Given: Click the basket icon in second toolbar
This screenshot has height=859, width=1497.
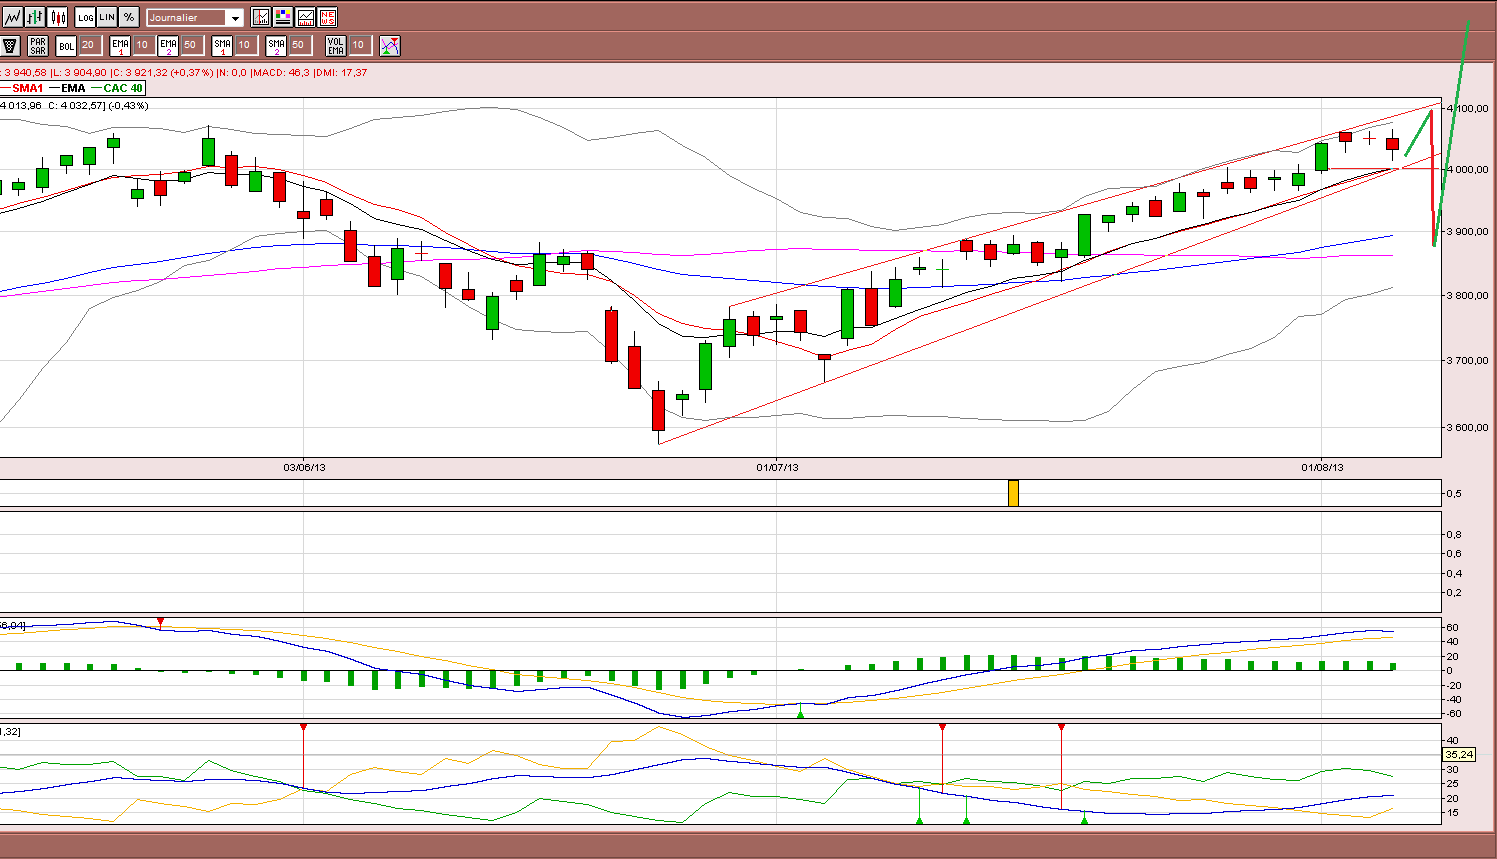Looking at the screenshot, I should 10,45.
